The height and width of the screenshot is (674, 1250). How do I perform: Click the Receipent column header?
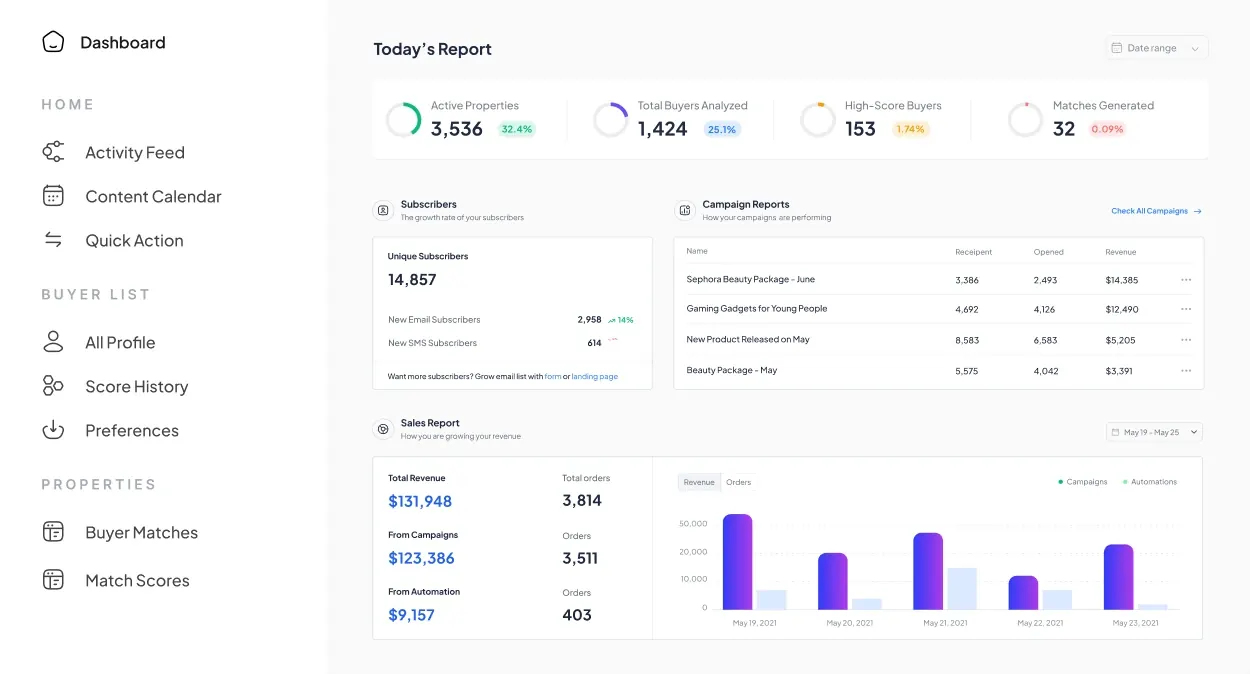pyautogui.click(x=973, y=252)
